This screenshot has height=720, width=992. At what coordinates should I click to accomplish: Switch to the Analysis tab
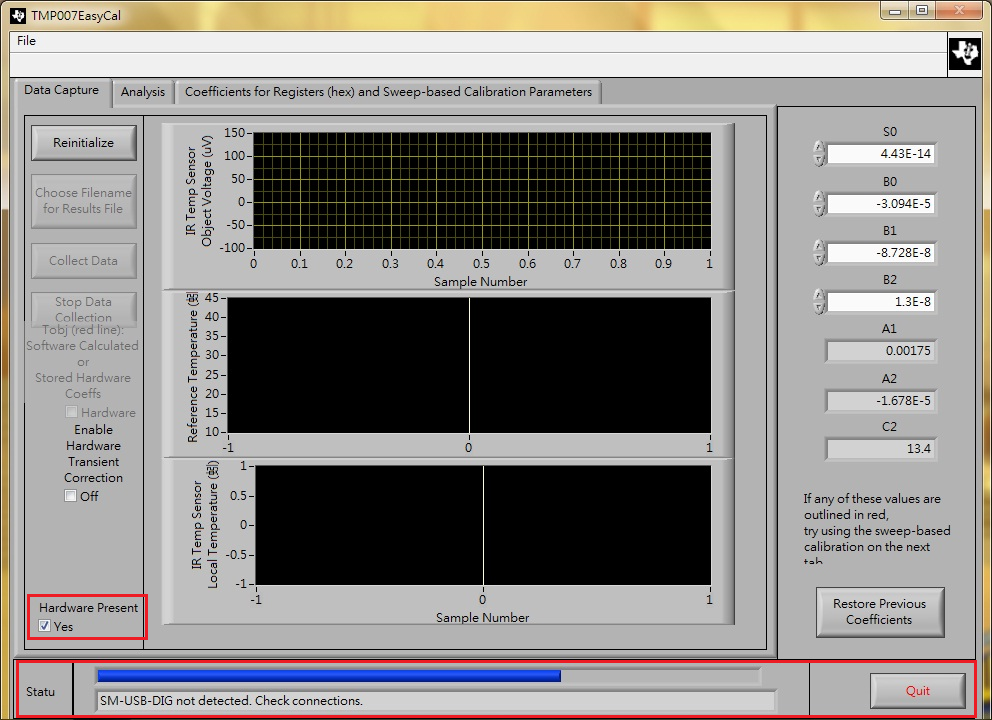click(x=143, y=92)
